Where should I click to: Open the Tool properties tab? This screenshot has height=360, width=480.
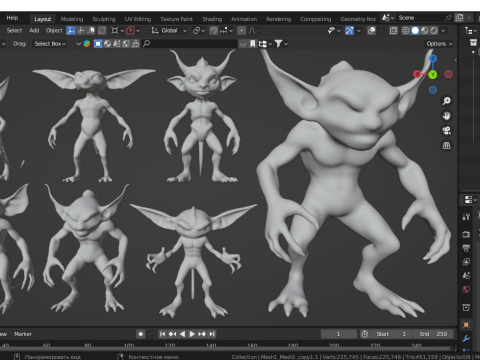coord(466,217)
